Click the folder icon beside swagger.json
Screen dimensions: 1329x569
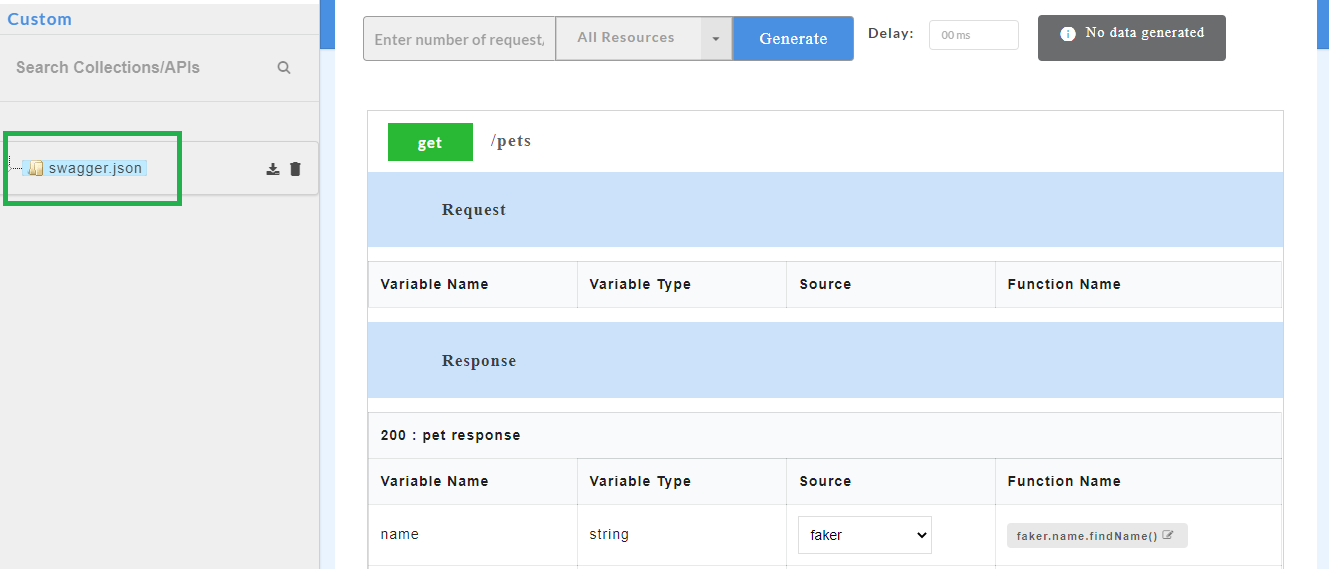[x=36, y=169]
